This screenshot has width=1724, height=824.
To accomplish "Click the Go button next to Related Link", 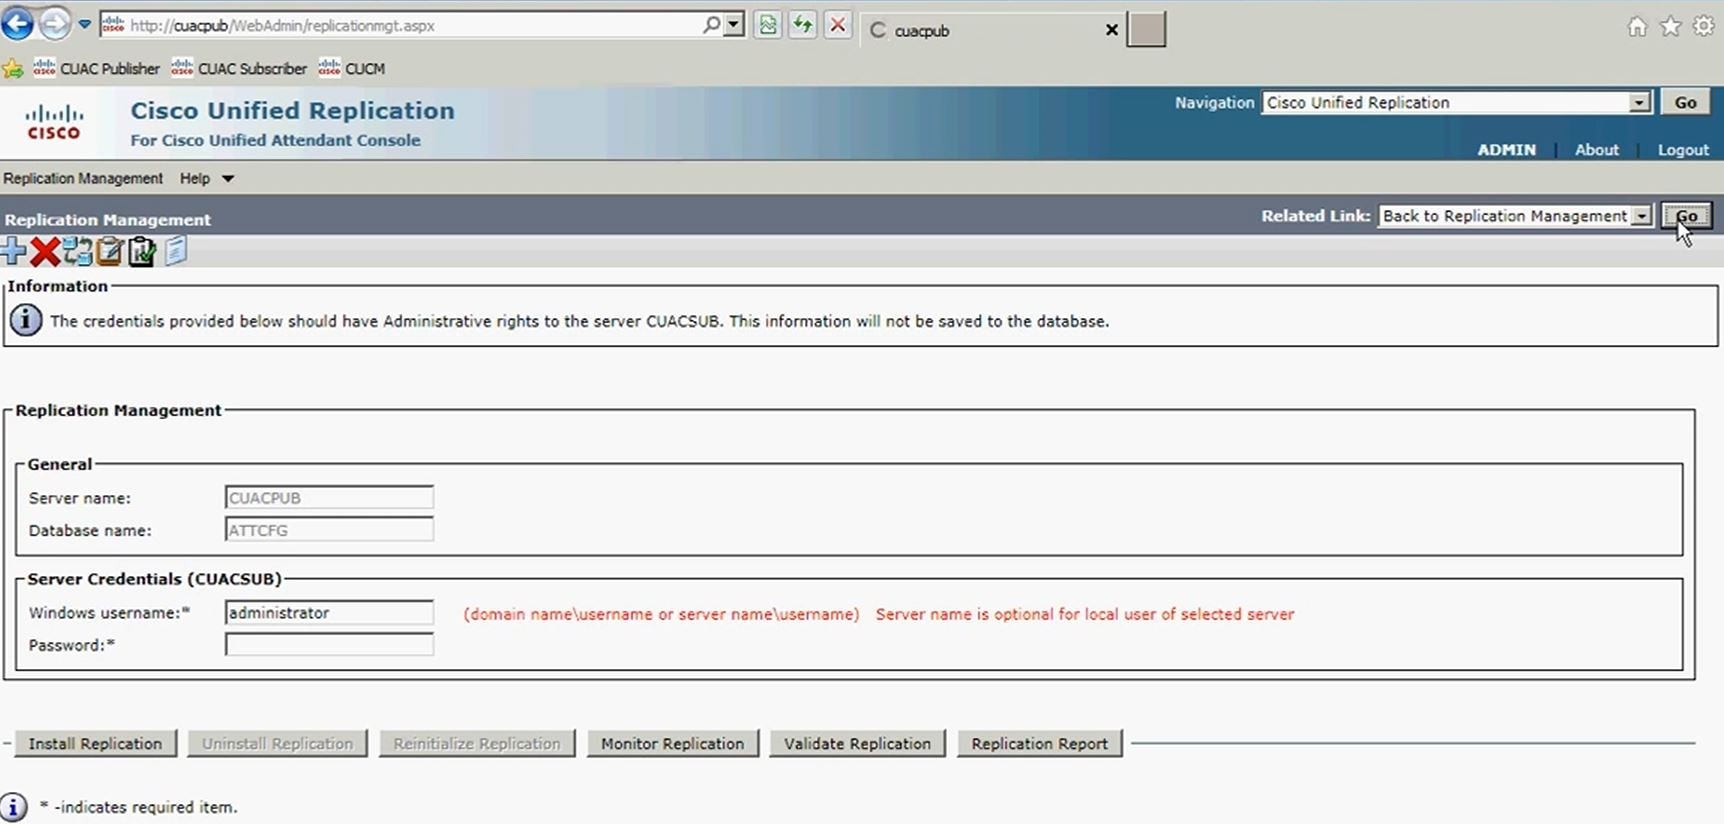I will (1686, 216).
